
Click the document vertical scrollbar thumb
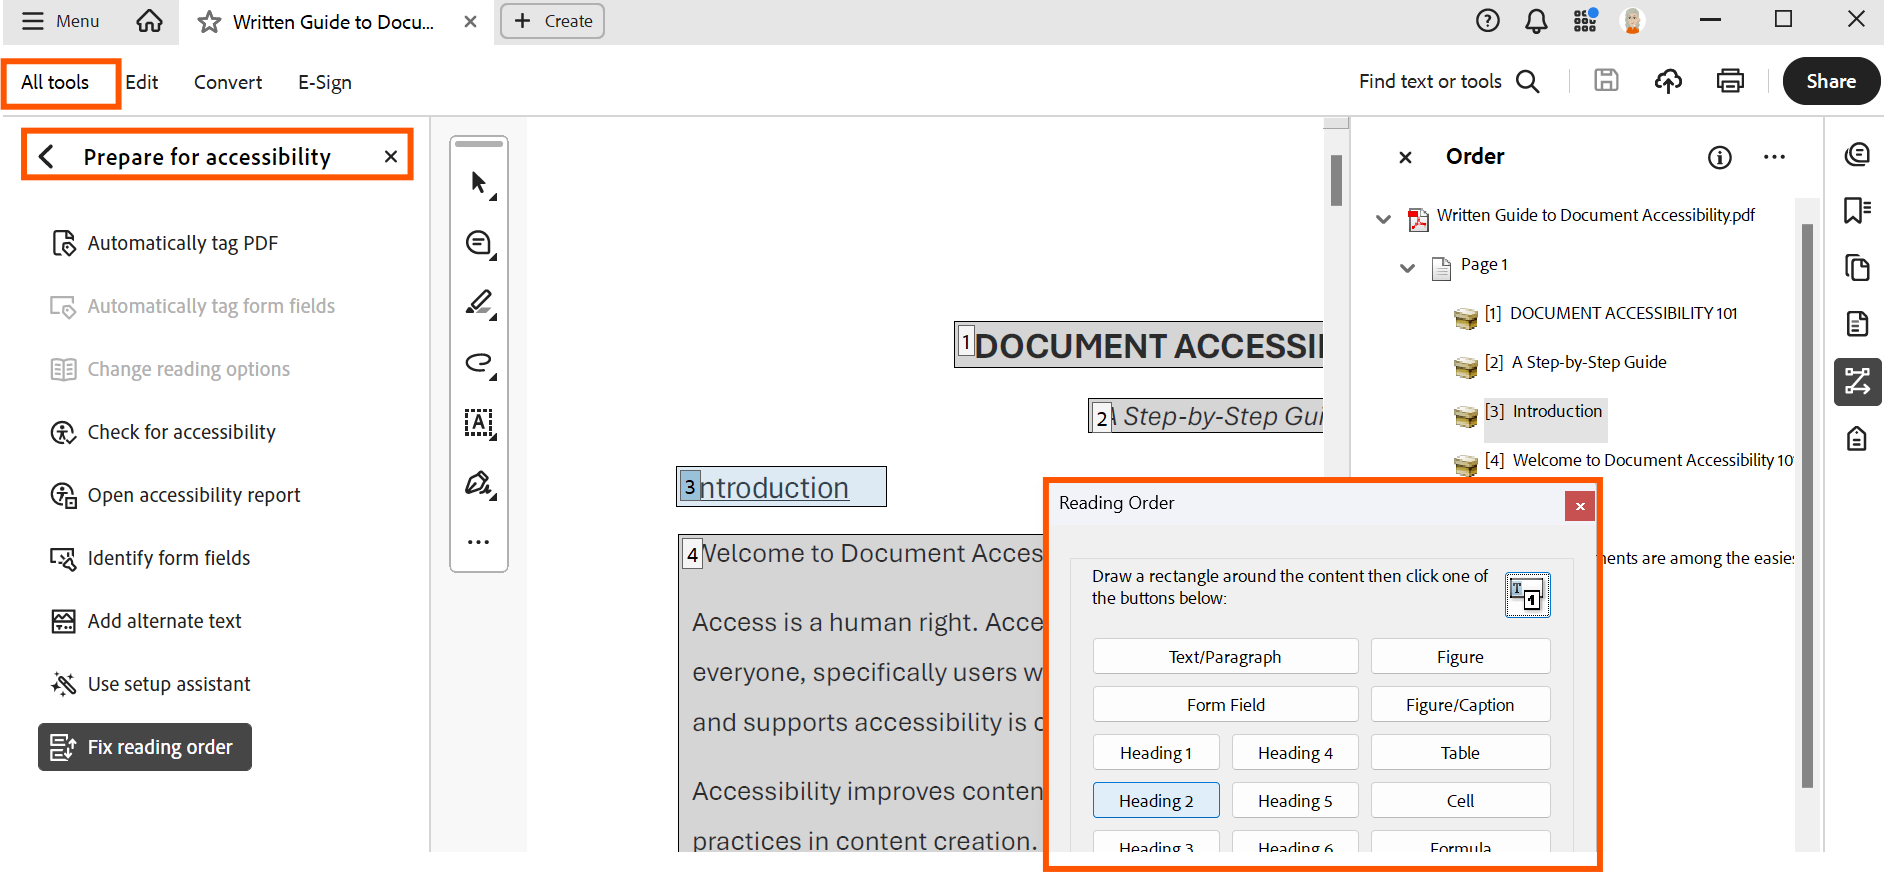click(x=1336, y=180)
